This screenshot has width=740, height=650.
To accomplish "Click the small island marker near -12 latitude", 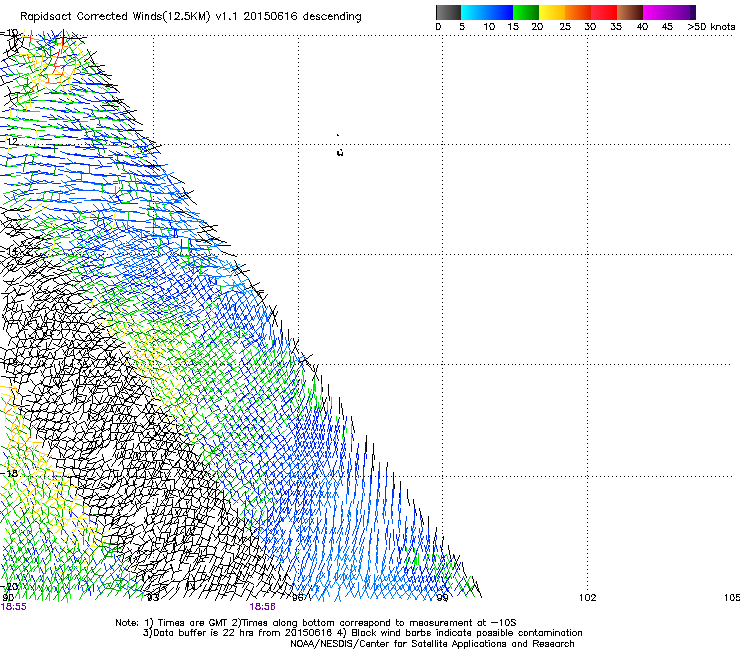I will click(x=340, y=152).
